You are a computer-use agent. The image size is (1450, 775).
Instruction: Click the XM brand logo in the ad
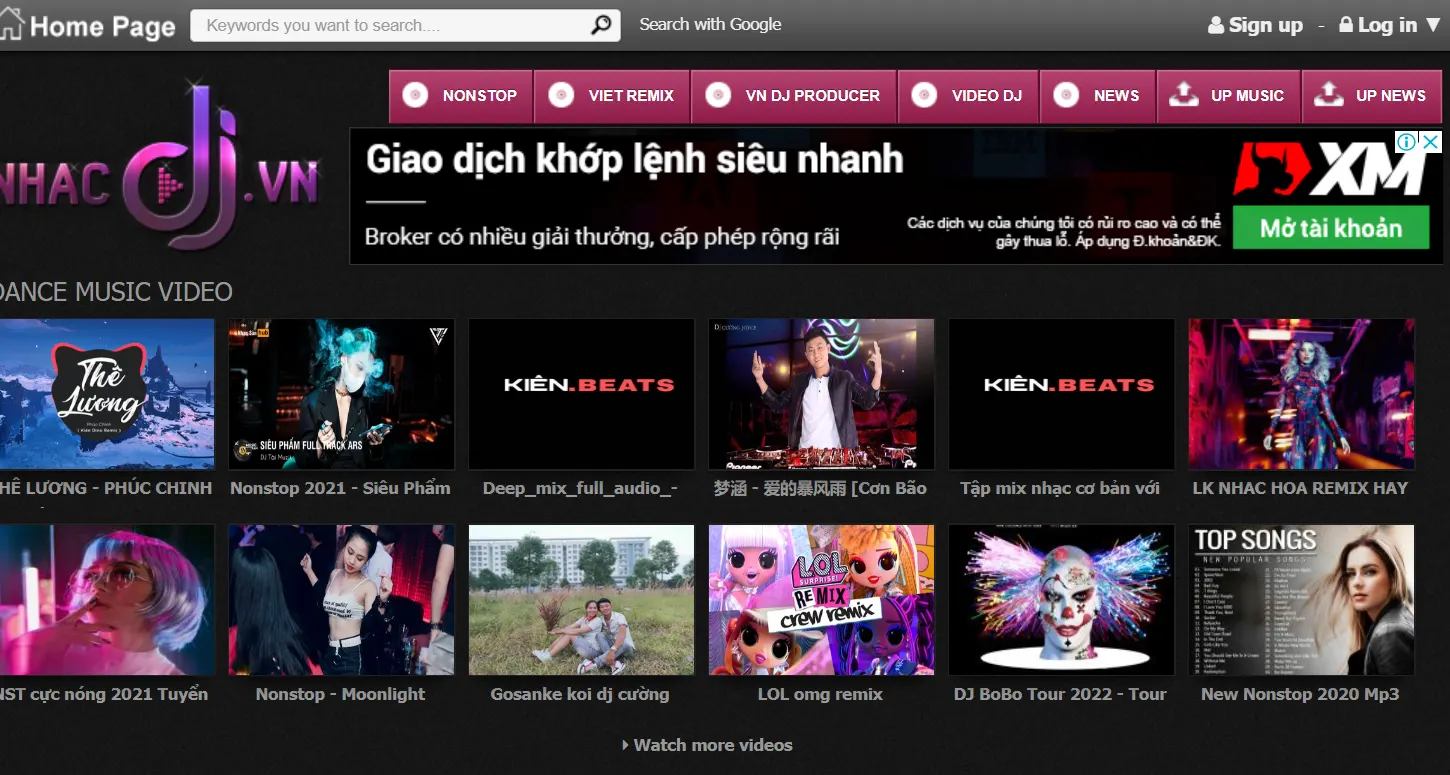click(x=1330, y=168)
